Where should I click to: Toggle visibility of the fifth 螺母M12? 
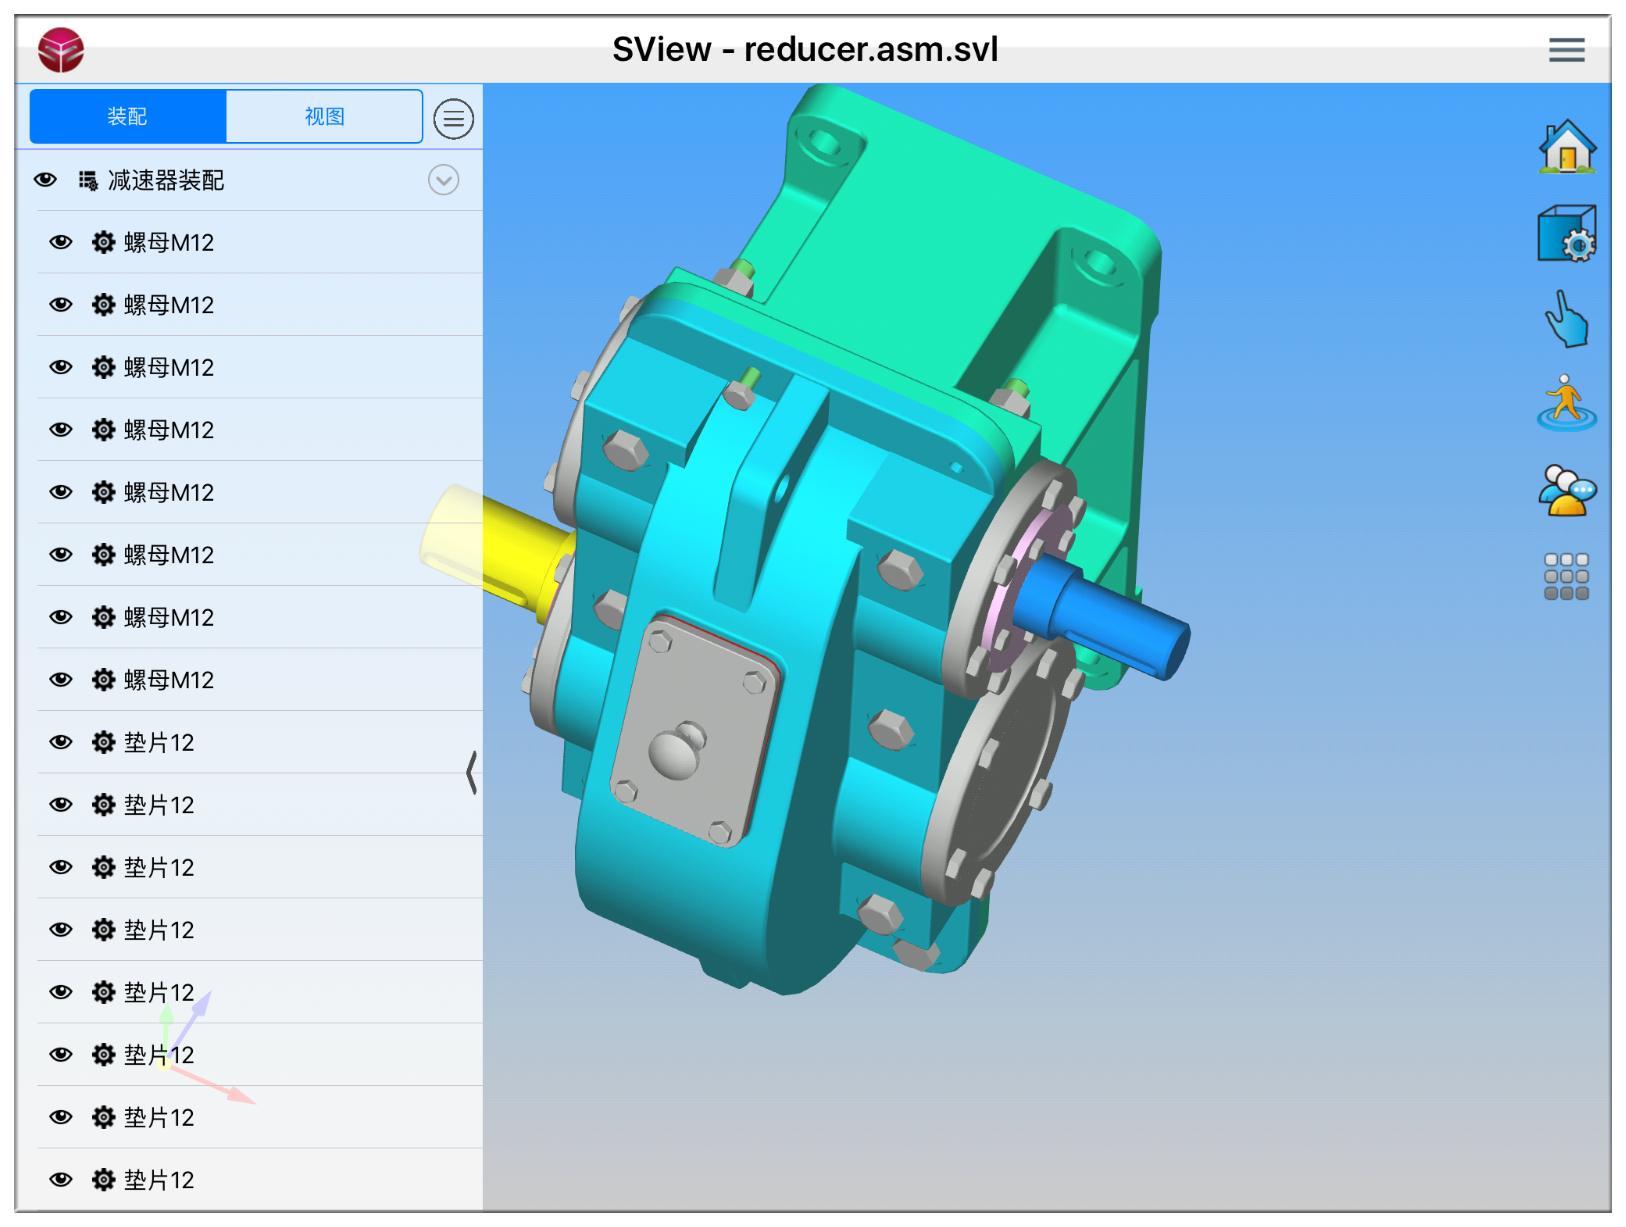coord(61,492)
